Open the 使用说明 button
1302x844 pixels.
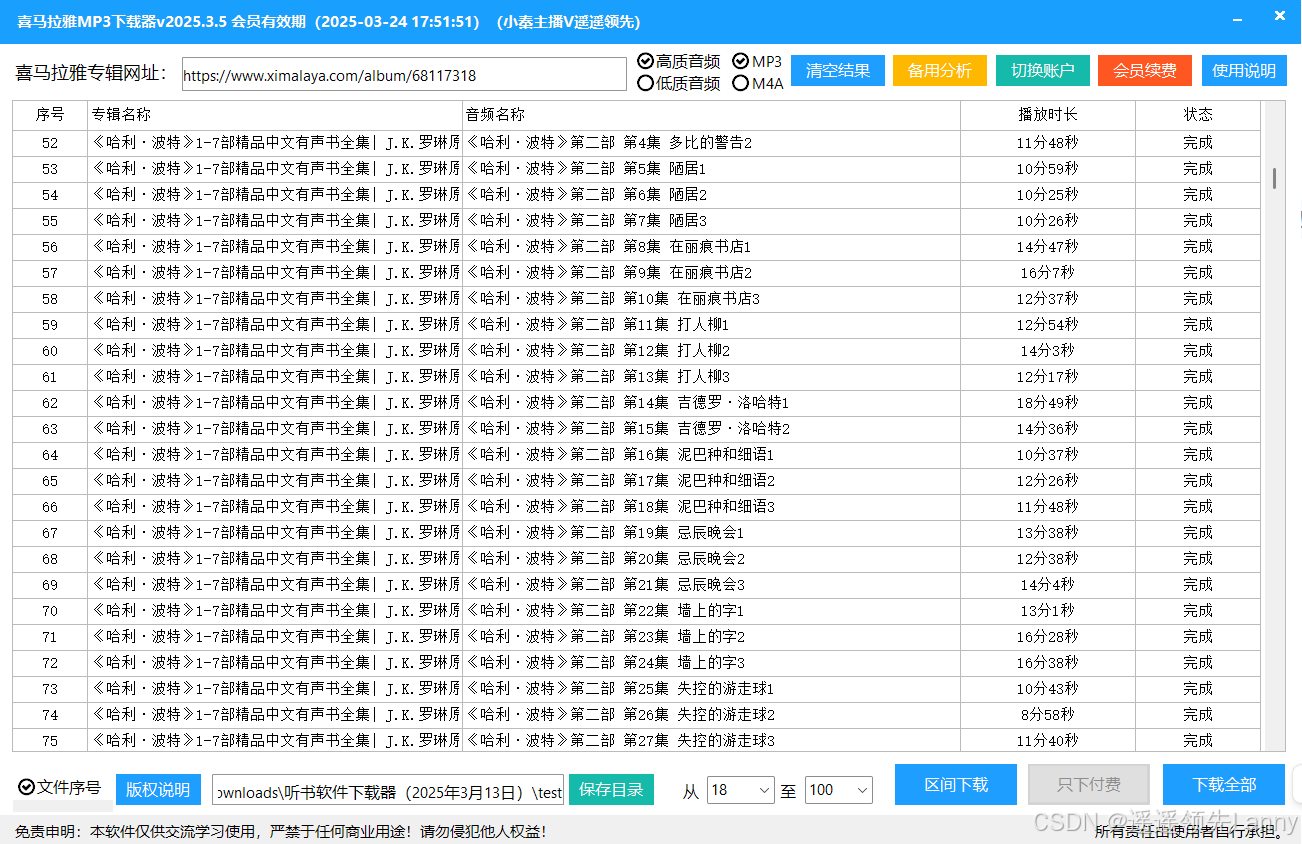point(1244,70)
